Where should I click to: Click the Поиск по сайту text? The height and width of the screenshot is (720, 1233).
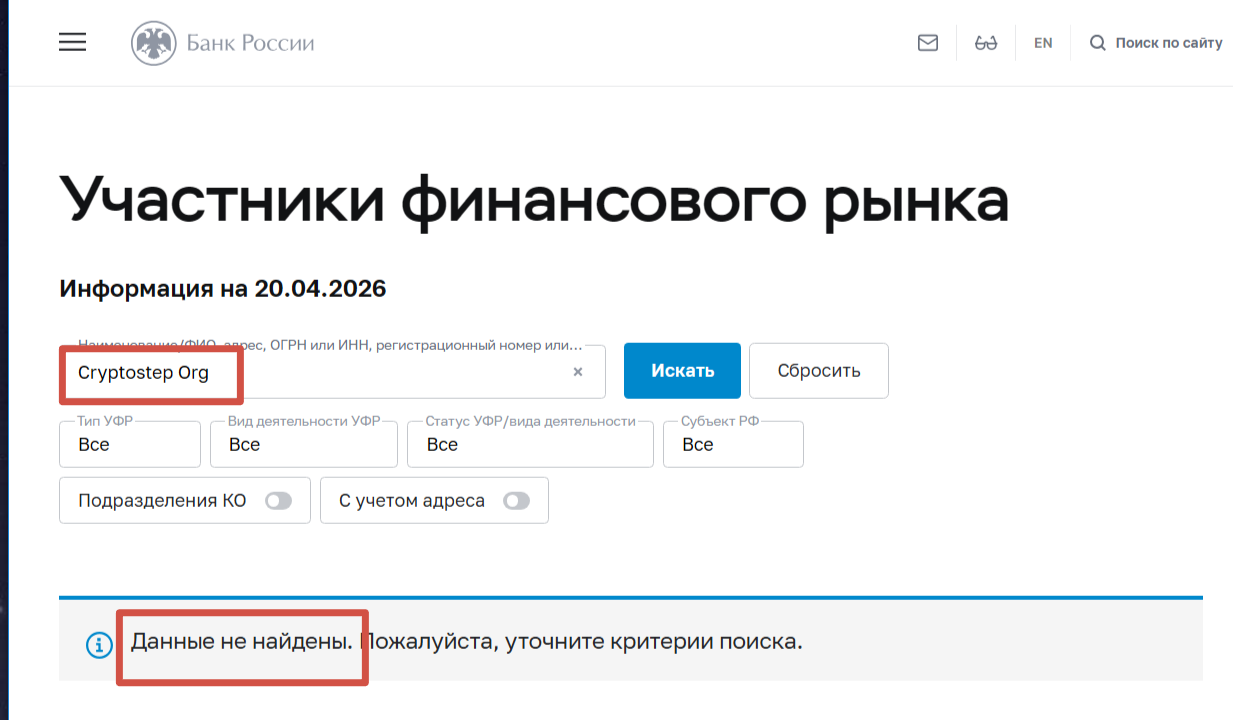(1168, 43)
